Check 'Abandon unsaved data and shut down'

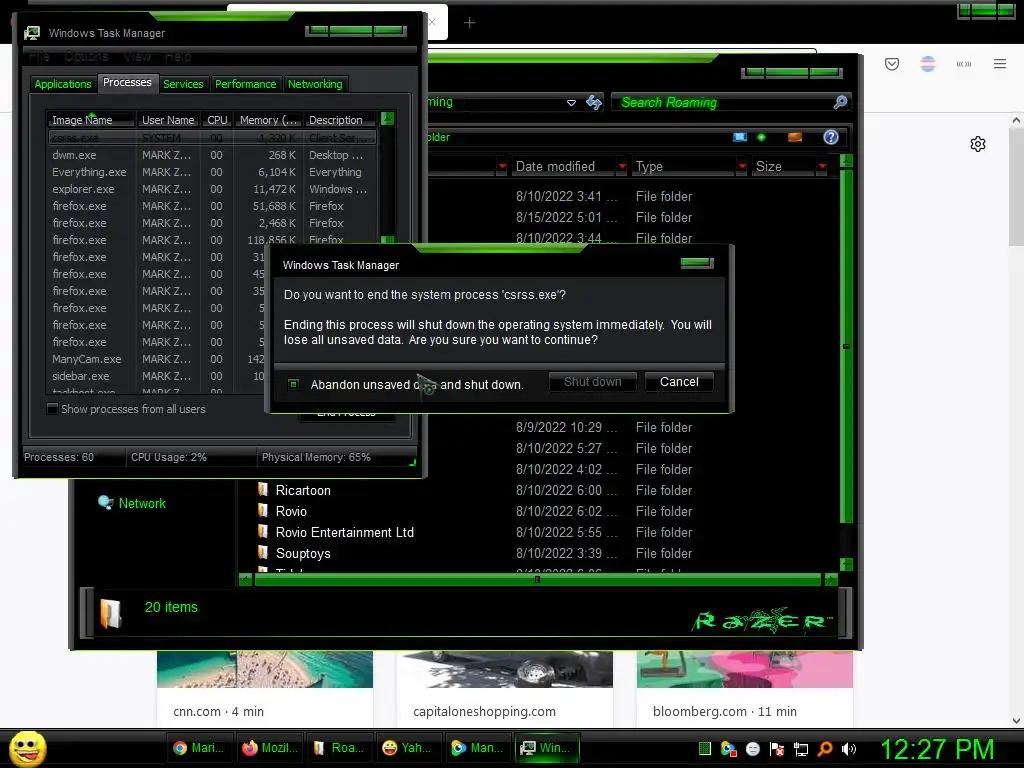(293, 384)
